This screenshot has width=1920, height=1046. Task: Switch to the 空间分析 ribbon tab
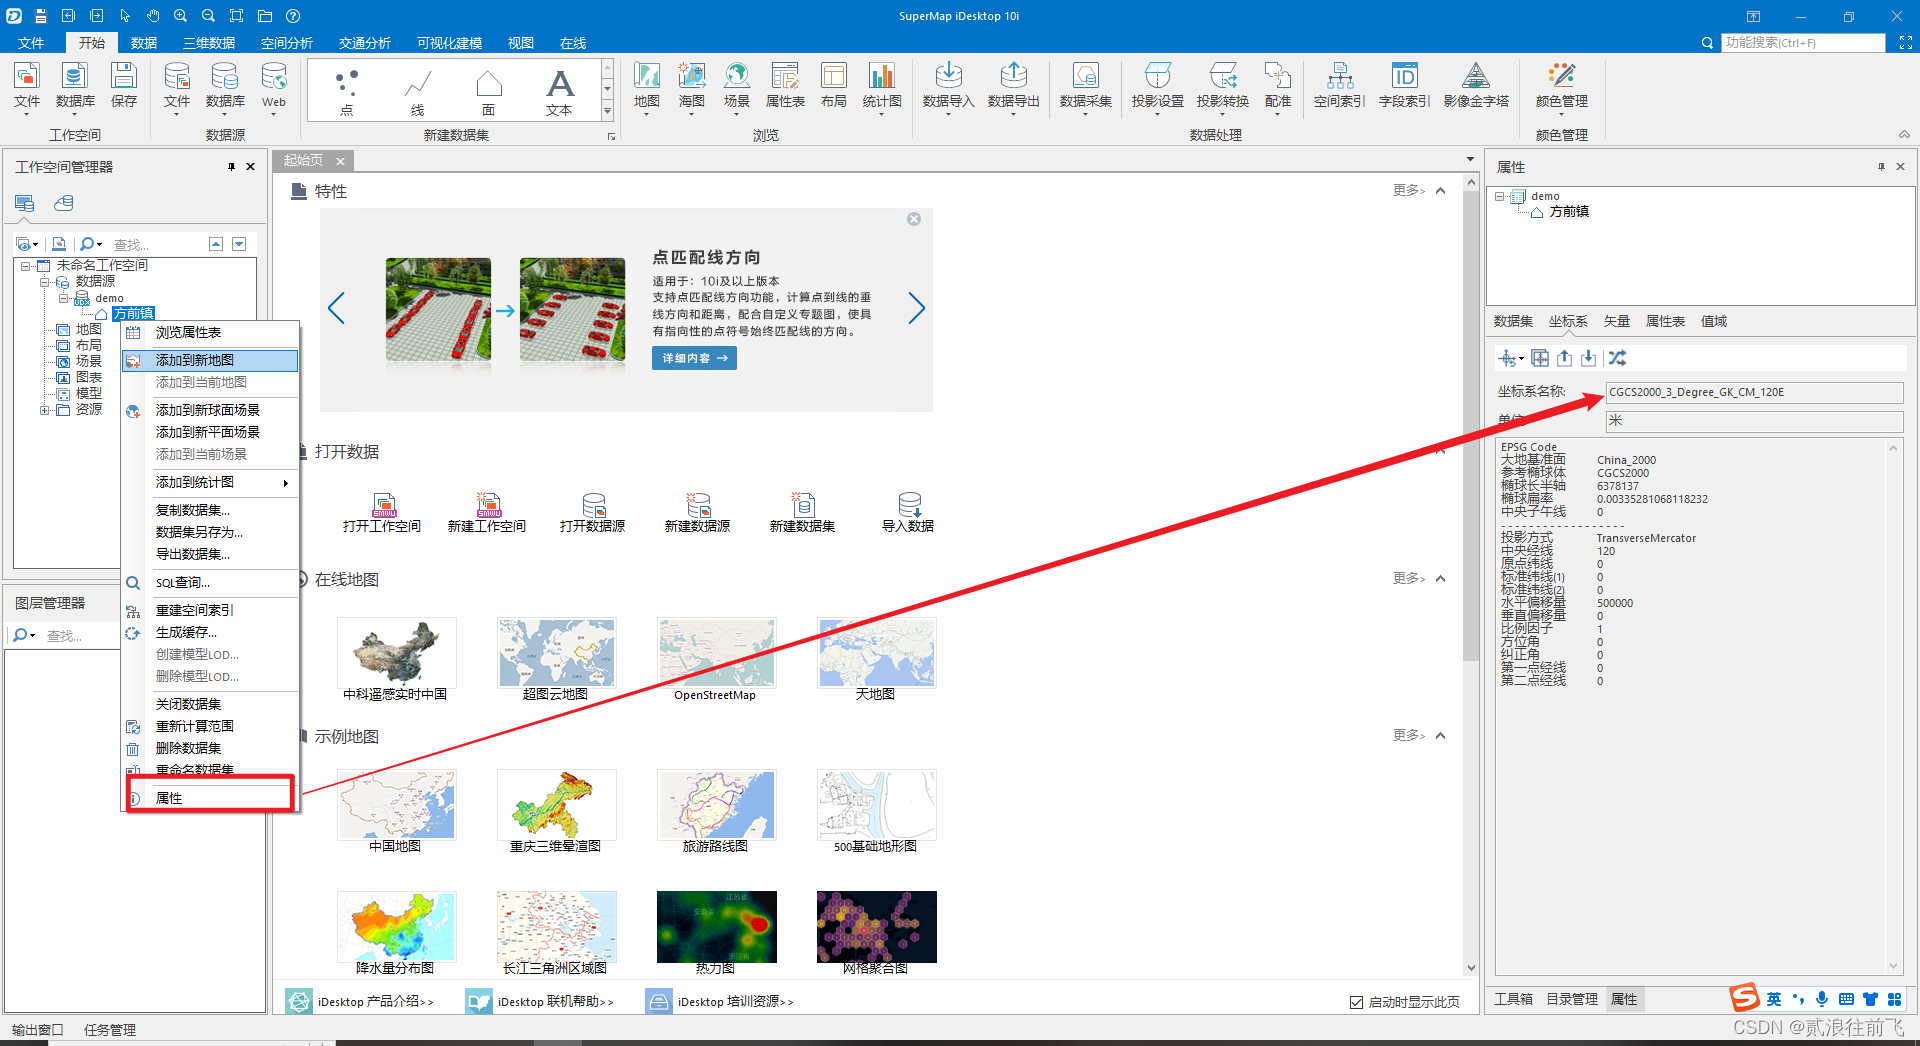point(287,42)
